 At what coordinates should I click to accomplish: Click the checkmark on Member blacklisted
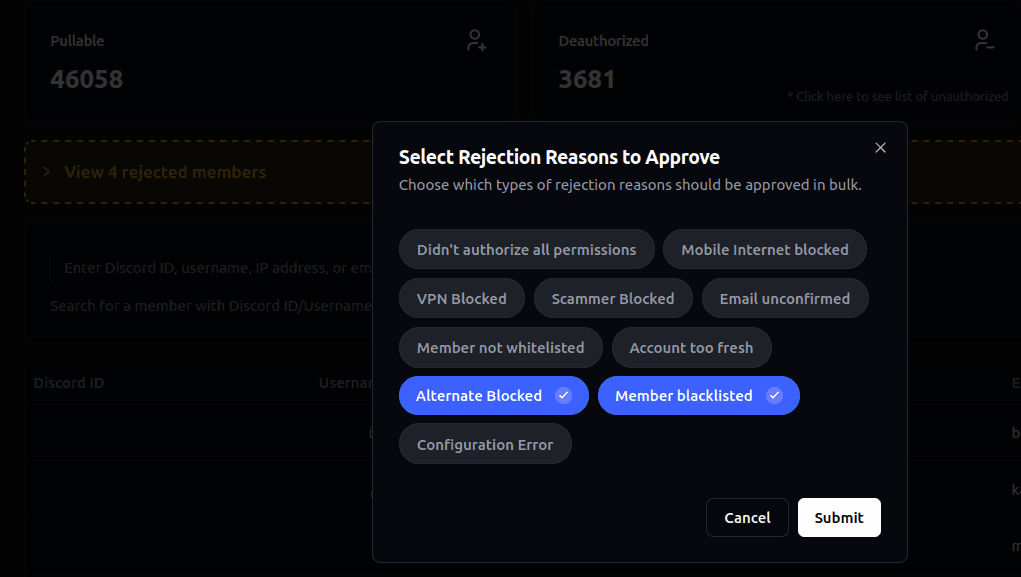pos(774,396)
